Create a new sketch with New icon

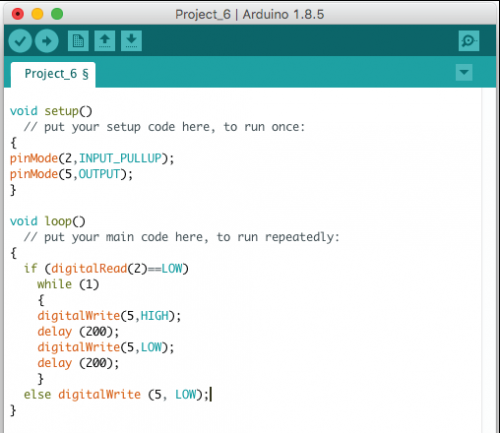coord(78,41)
